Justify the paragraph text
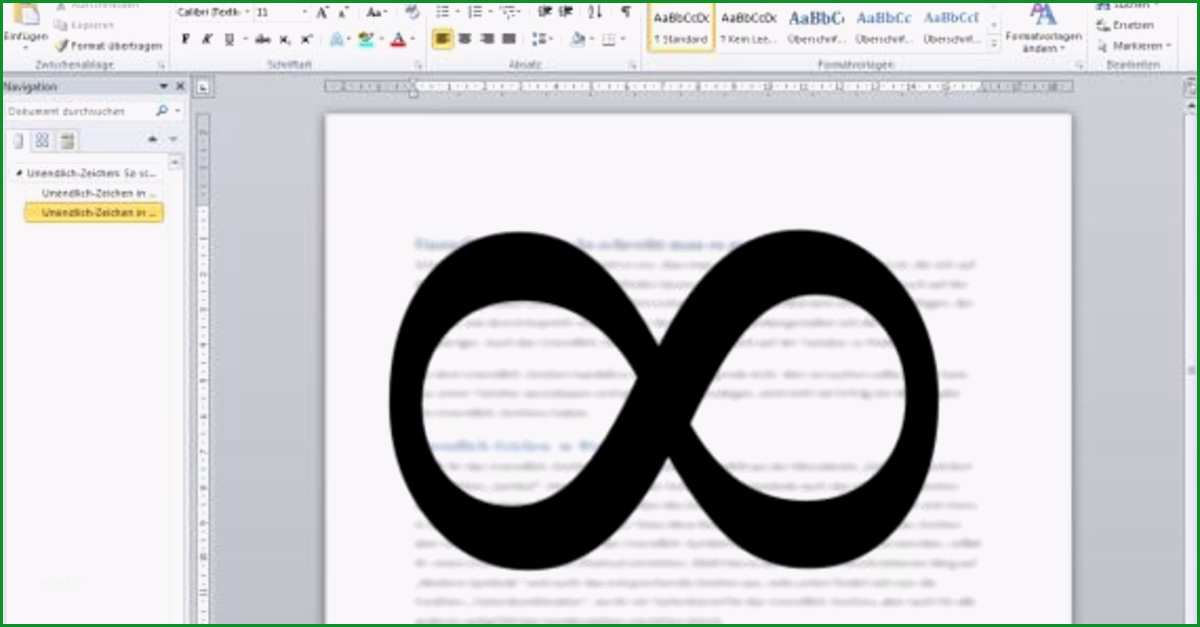 (508, 39)
